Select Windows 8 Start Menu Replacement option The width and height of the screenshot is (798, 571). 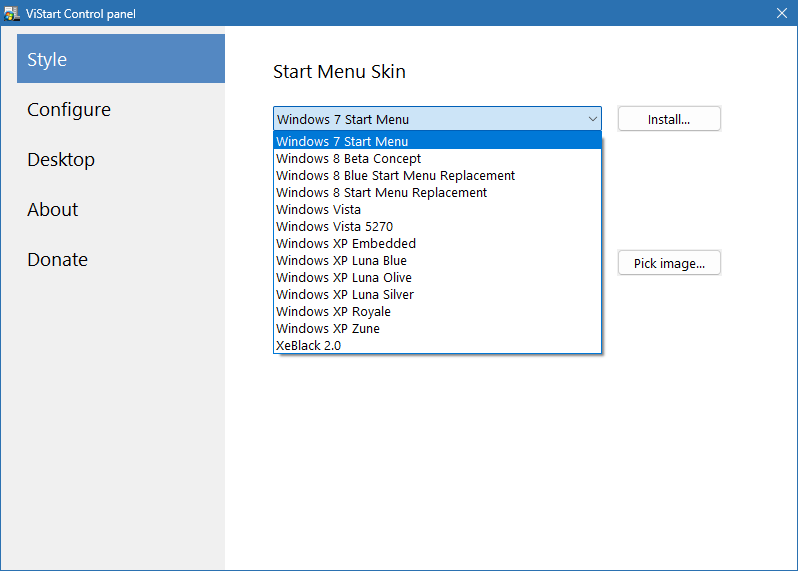381,192
